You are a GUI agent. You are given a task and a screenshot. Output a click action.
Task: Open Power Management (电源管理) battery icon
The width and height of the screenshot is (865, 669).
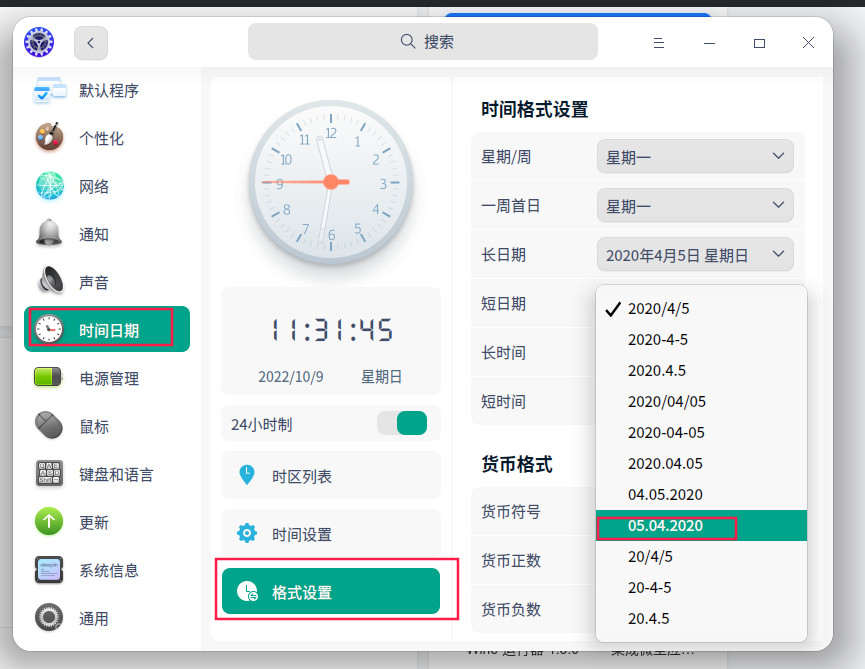49,378
